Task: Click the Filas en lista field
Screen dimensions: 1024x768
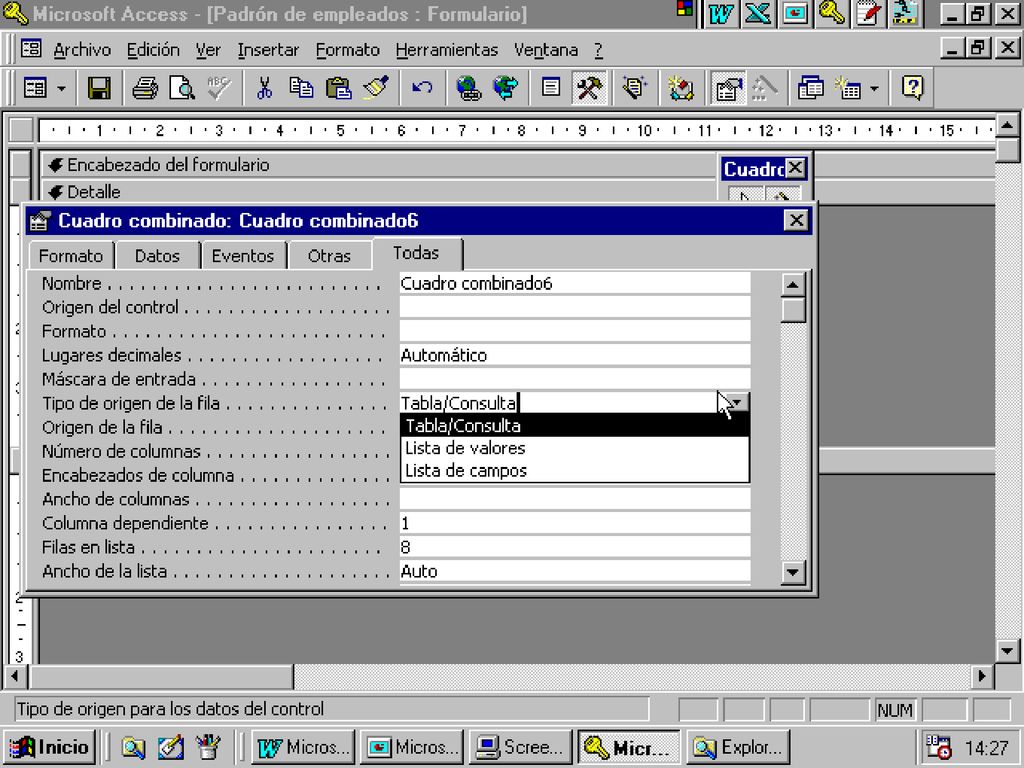Action: [x=575, y=547]
